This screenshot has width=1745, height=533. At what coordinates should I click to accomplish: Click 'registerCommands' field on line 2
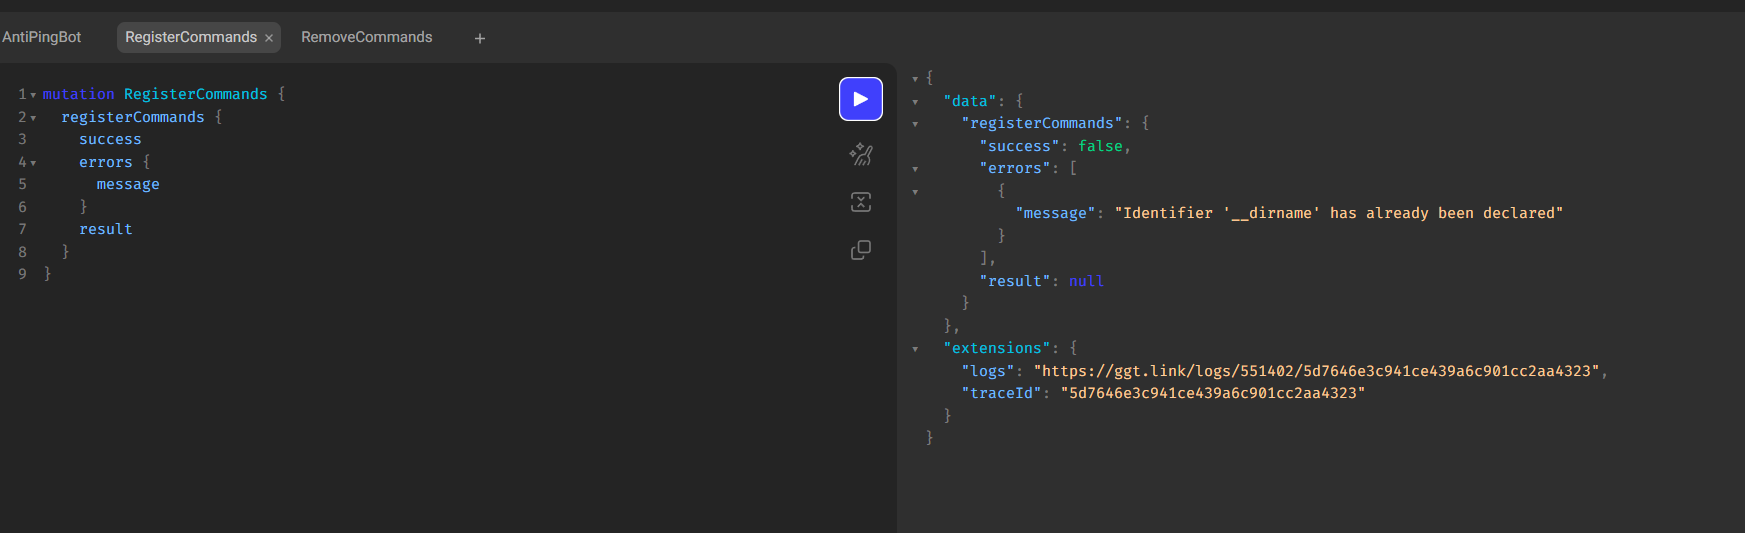(x=133, y=117)
